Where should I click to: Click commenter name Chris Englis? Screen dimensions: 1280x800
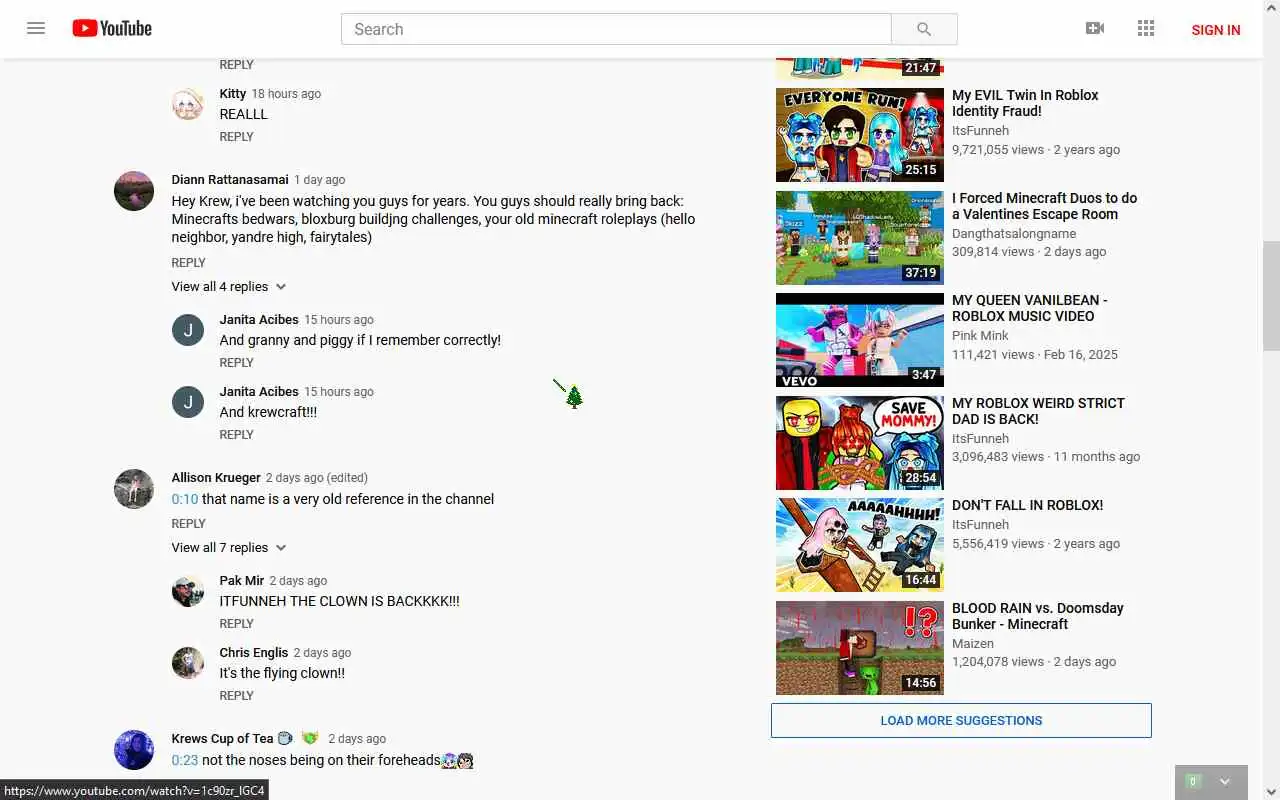pos(254,653)
